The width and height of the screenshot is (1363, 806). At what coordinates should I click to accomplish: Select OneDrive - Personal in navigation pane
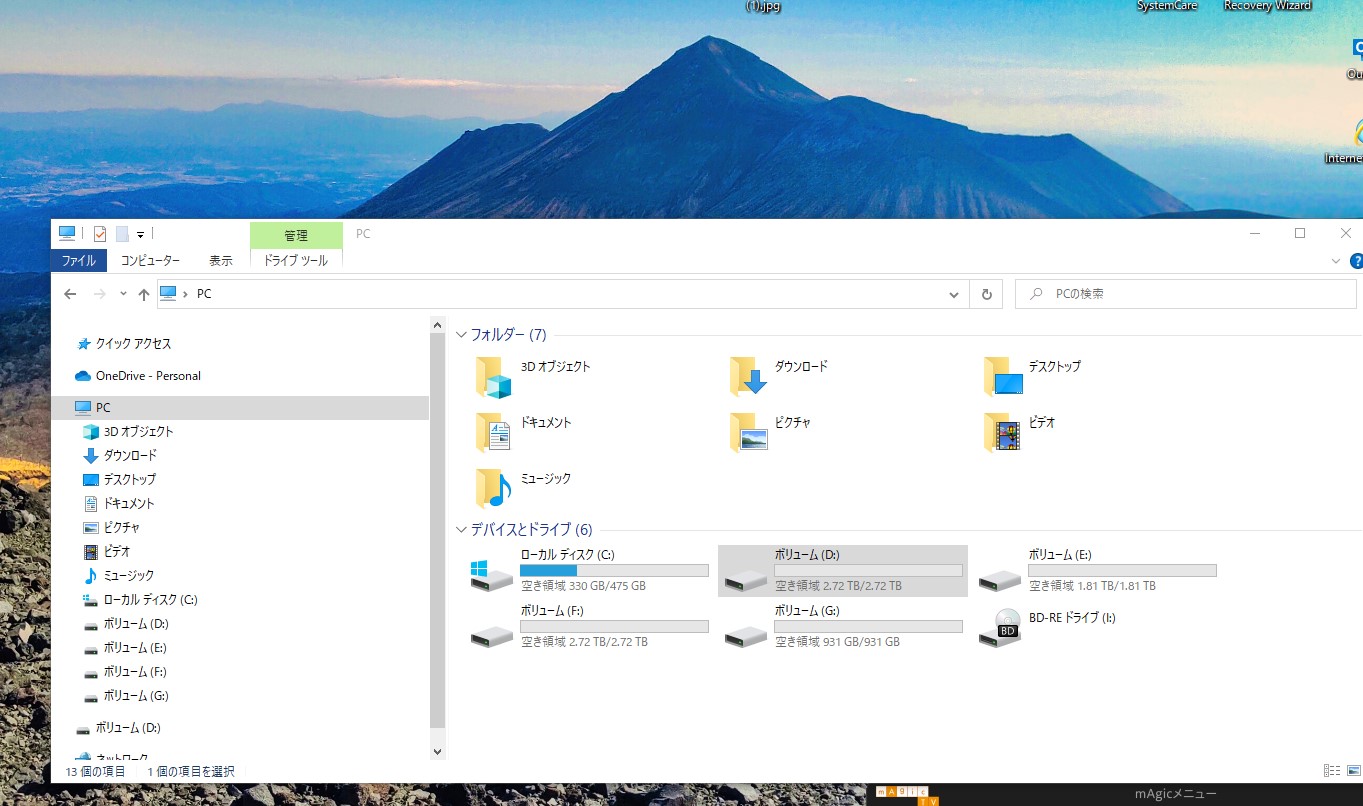148,376
